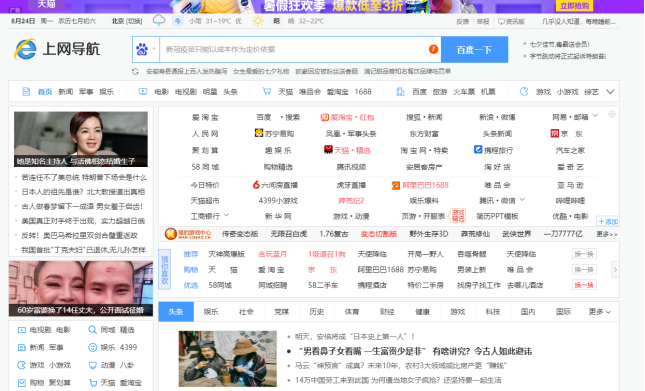Switch to the 科技 news tab
The image size is (645, 391).
coord(493,312)
